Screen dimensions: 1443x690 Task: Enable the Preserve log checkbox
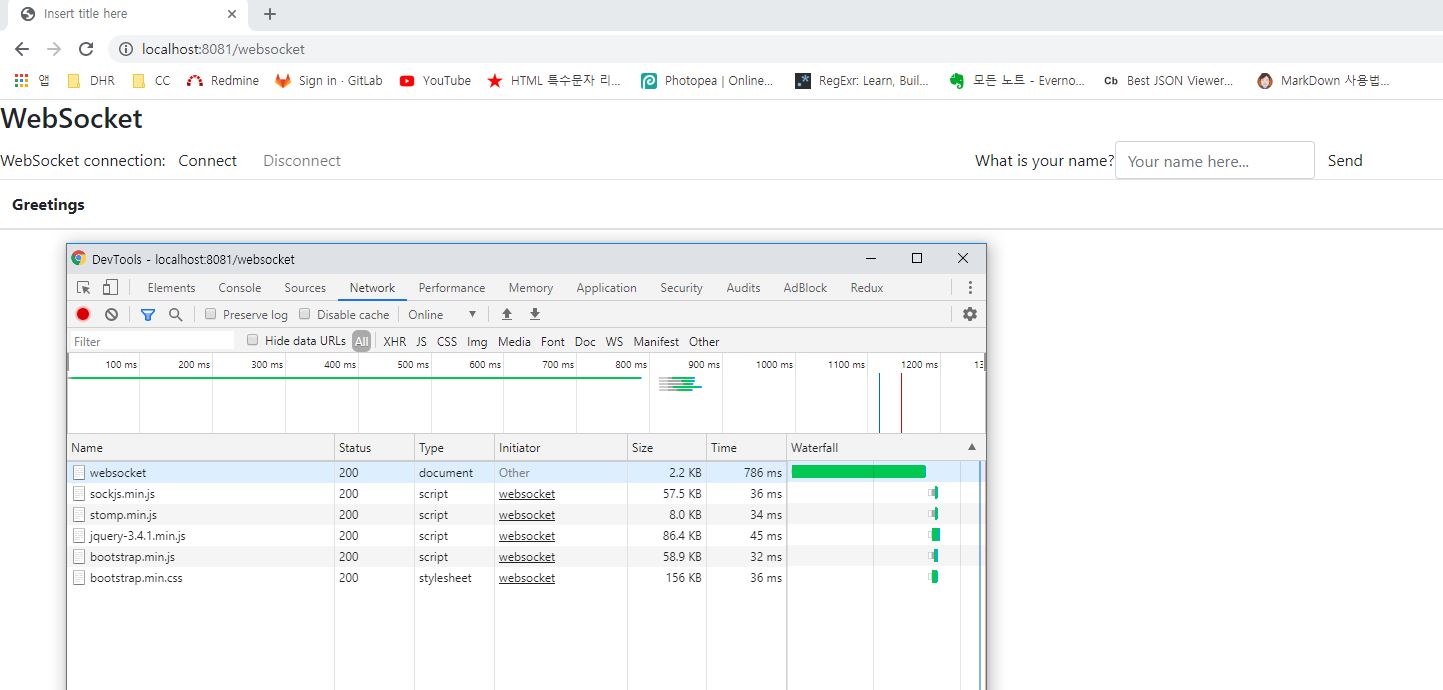click(210, 314)
